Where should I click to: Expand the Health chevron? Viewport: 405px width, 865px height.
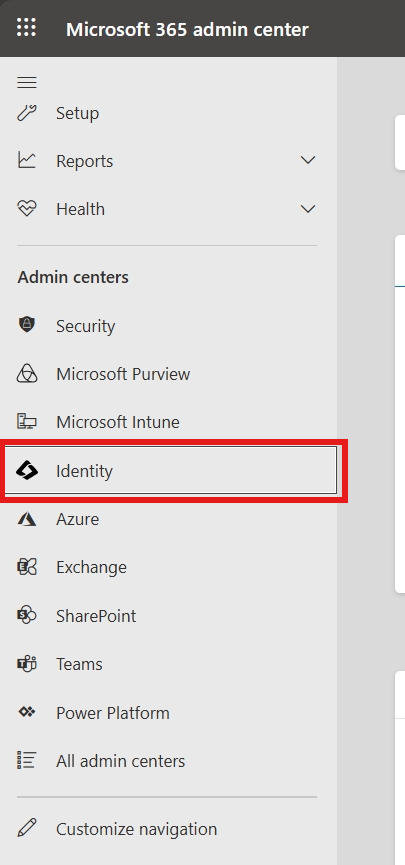(x=307, y=209)
